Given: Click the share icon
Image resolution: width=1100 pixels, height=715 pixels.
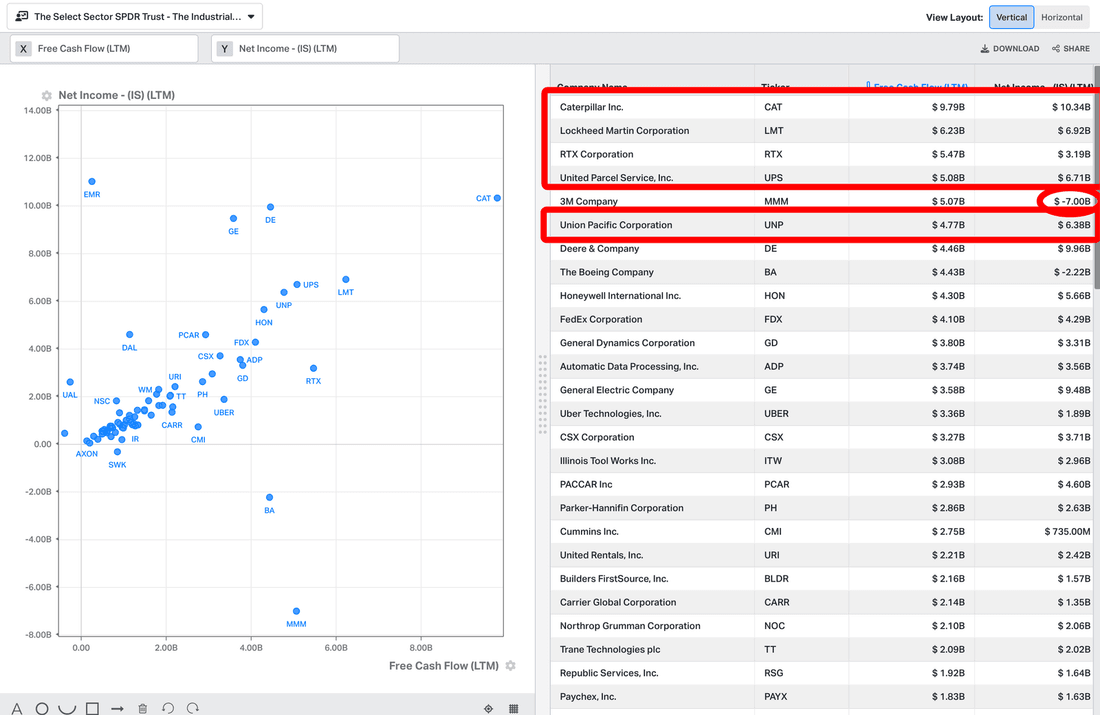Looking at the screenshot, I should coord(1056,48).
